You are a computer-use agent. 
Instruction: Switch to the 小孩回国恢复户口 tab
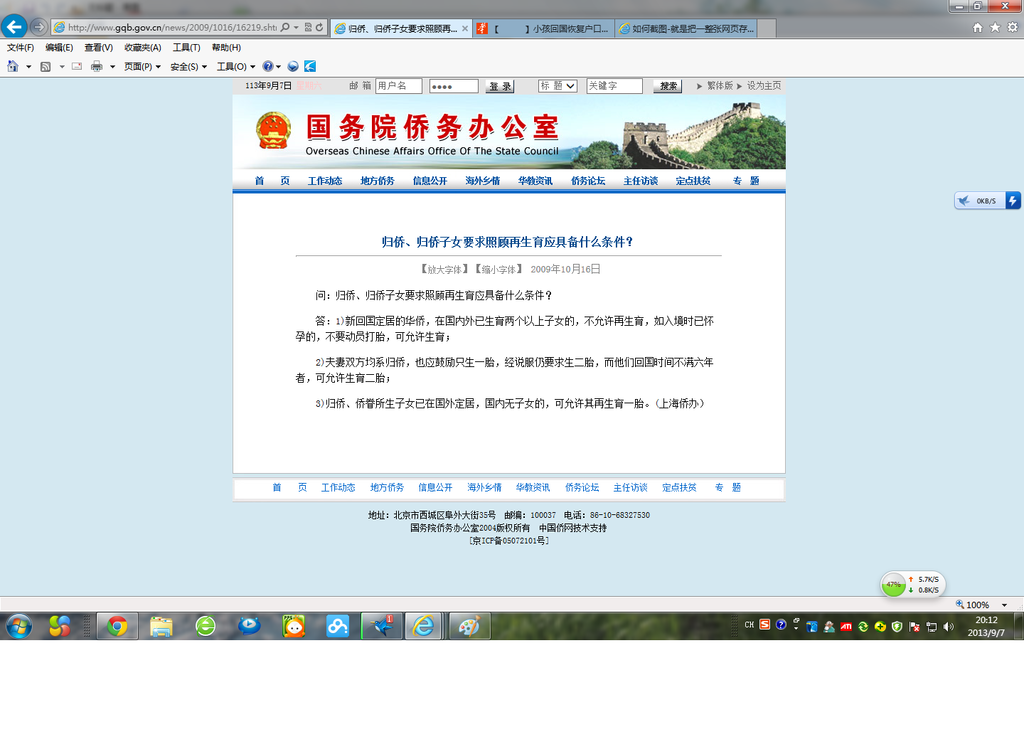click(x=543, y=29)
